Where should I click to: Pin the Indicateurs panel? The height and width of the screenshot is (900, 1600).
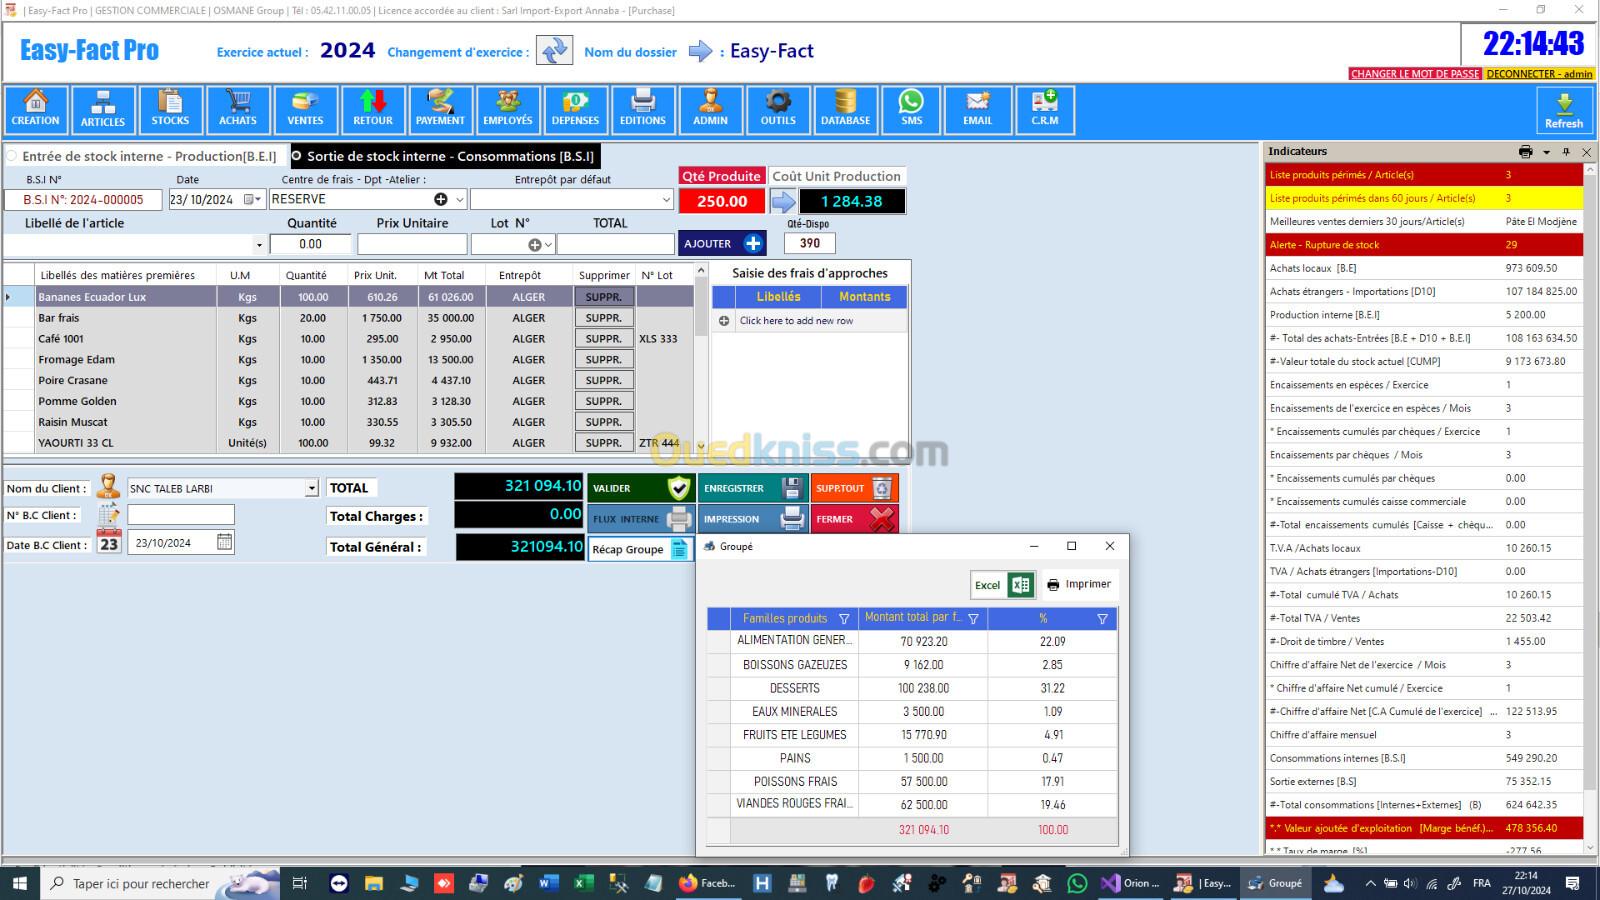coord(1566,152)
